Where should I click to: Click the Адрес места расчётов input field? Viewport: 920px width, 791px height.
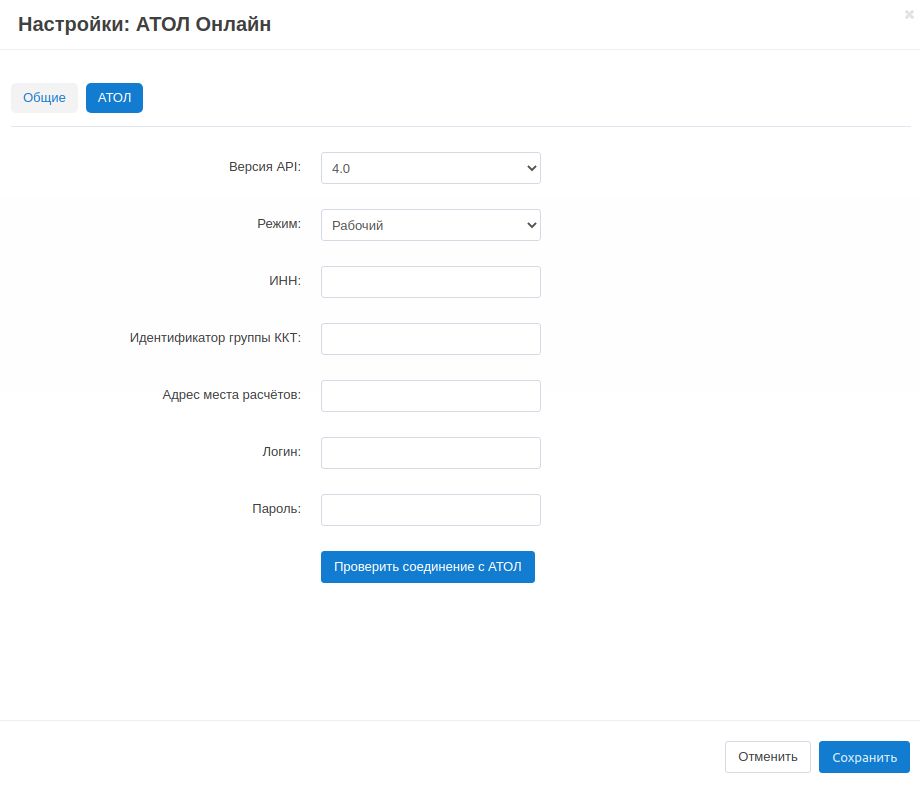[430, 396]
